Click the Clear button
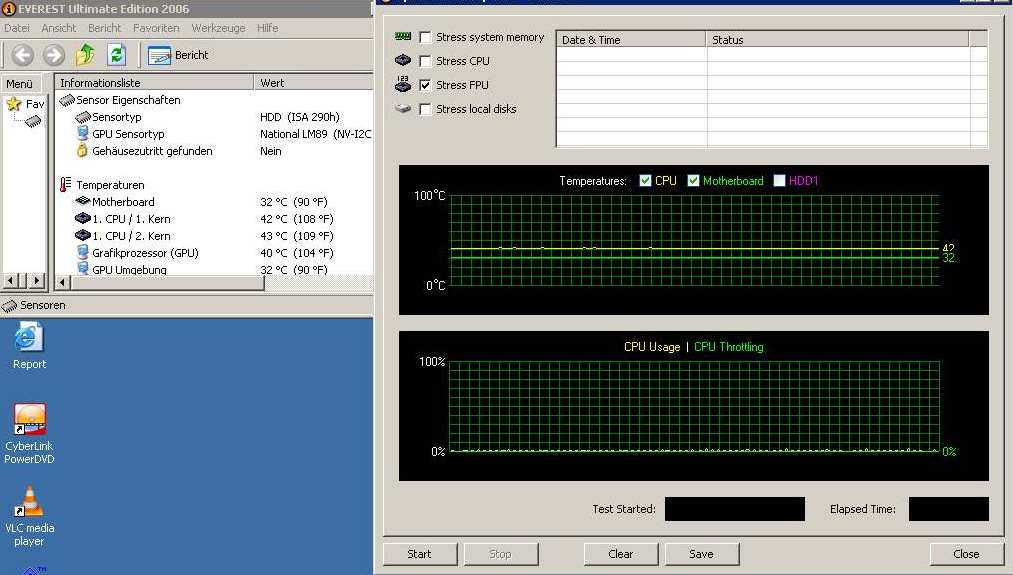The width and height of the screenshot is (1013, 575). pos(620,554)
